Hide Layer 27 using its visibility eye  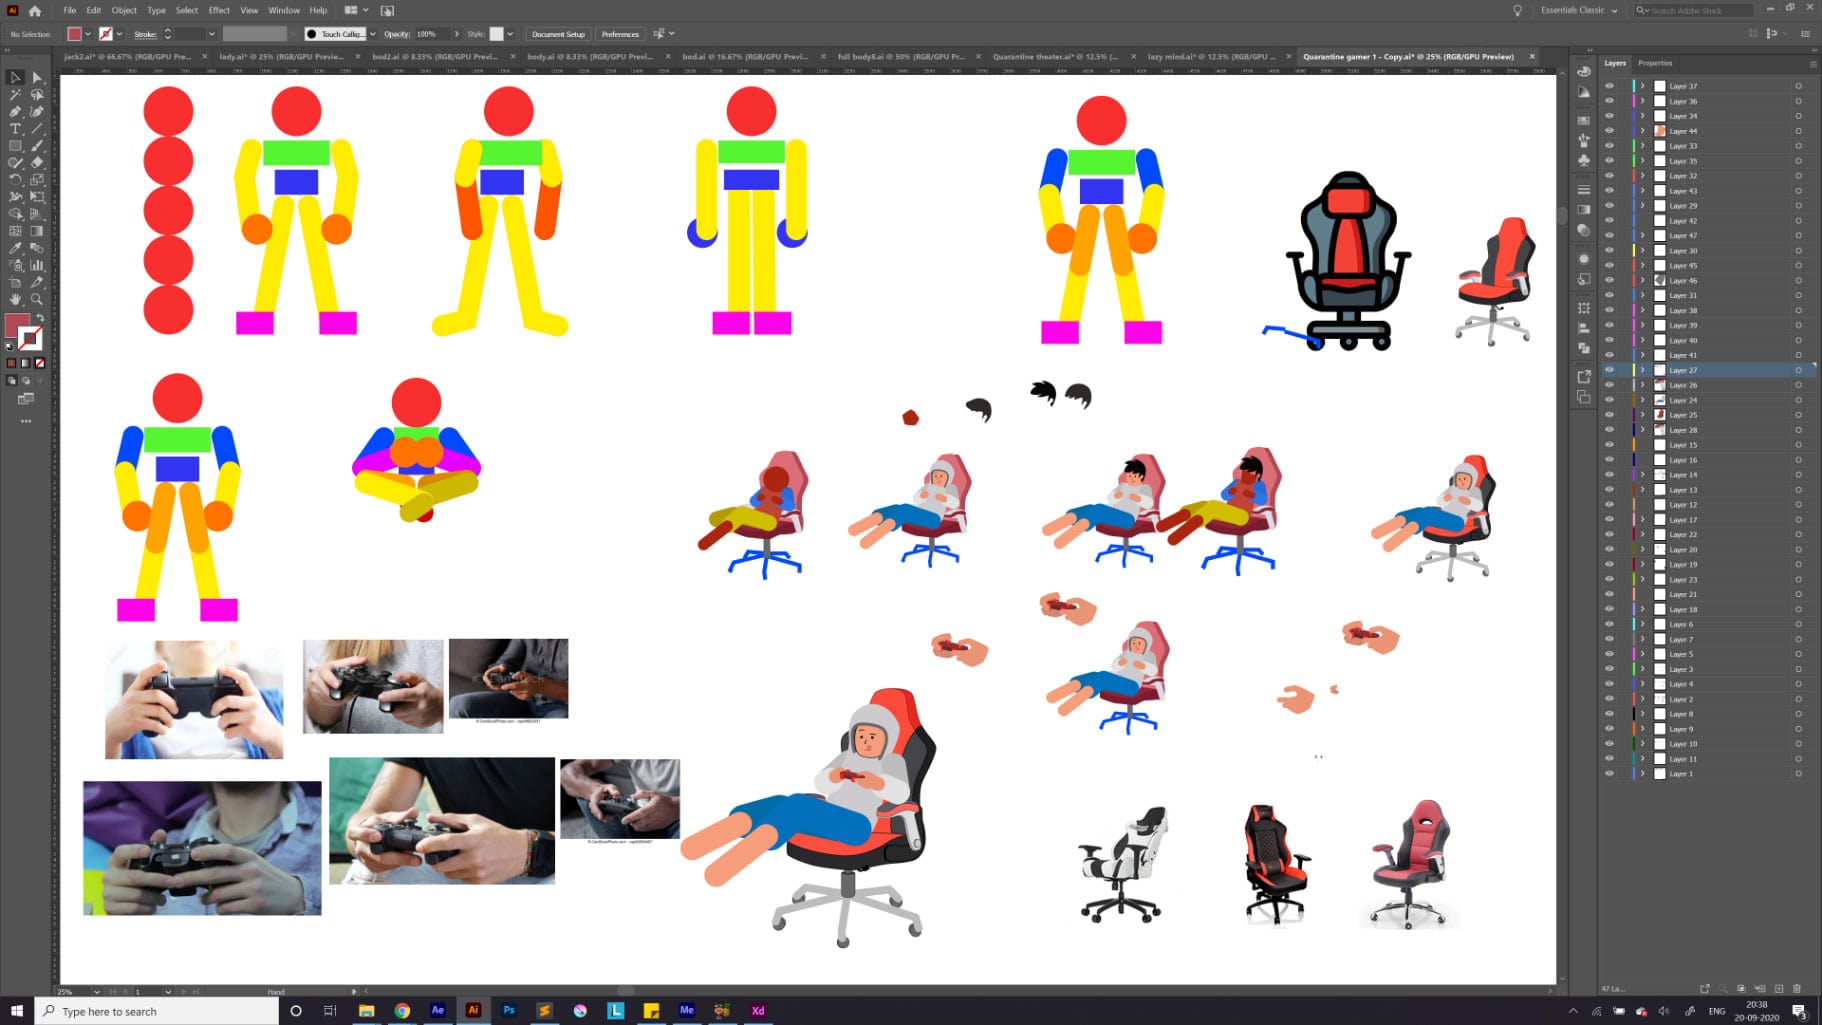1608,370
